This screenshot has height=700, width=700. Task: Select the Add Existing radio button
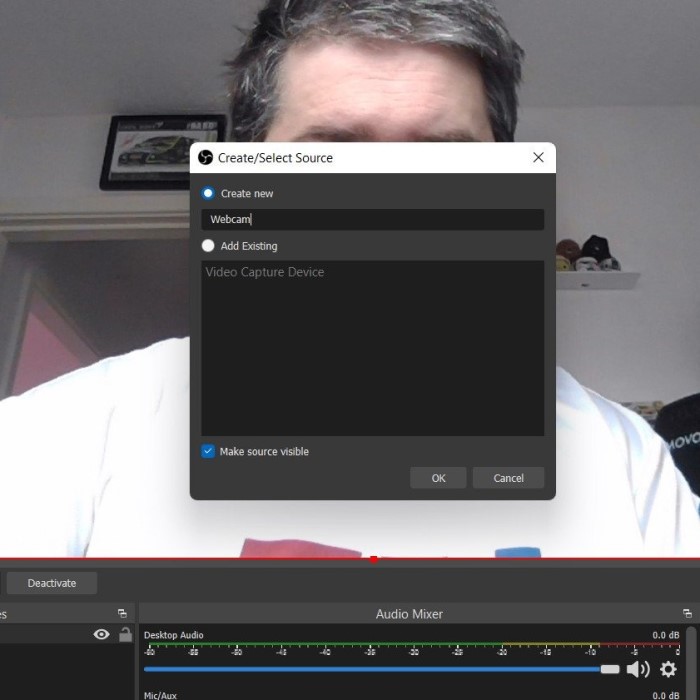(x=208, y=246)
